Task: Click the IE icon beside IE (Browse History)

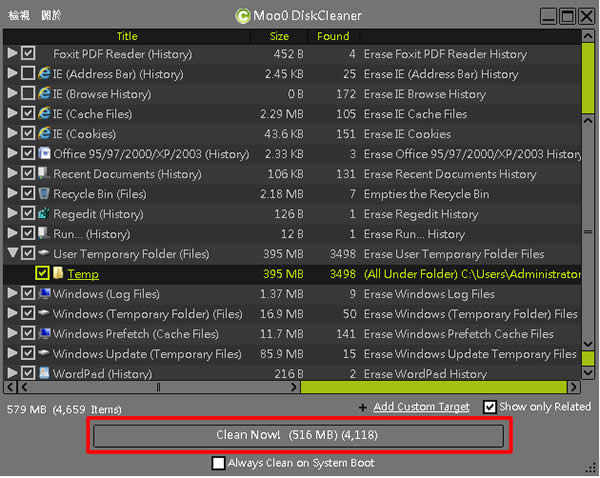Action: 44,93
